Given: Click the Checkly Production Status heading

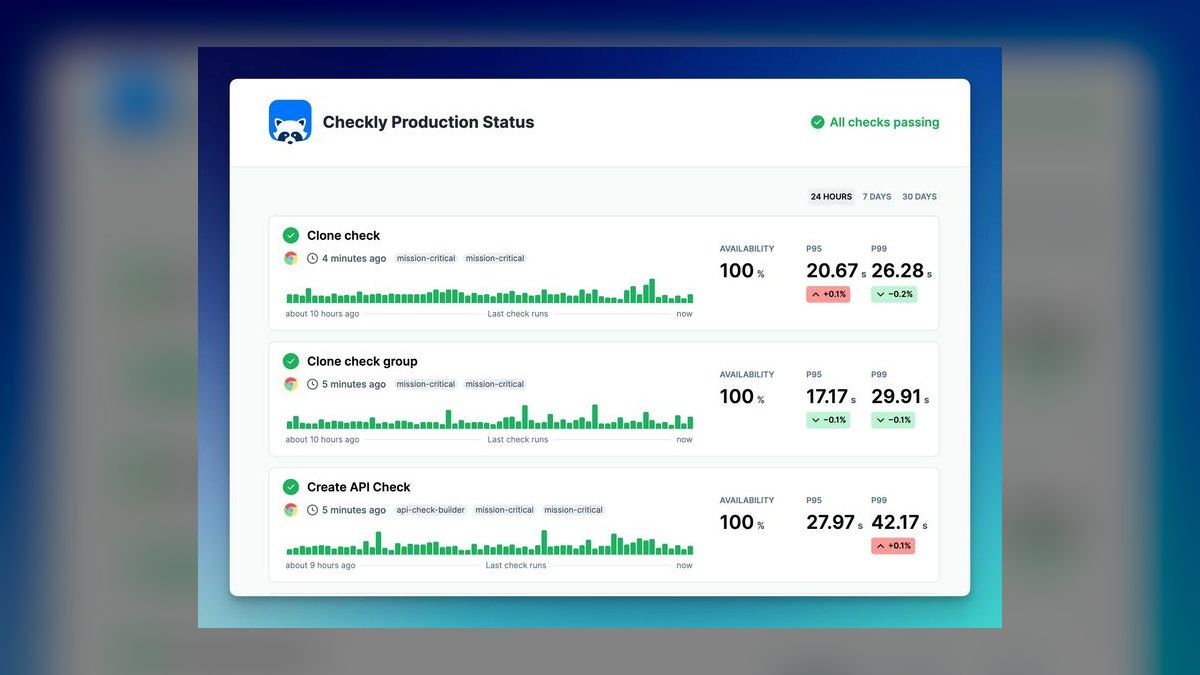Looking at the screenshot, I should 428,122.
